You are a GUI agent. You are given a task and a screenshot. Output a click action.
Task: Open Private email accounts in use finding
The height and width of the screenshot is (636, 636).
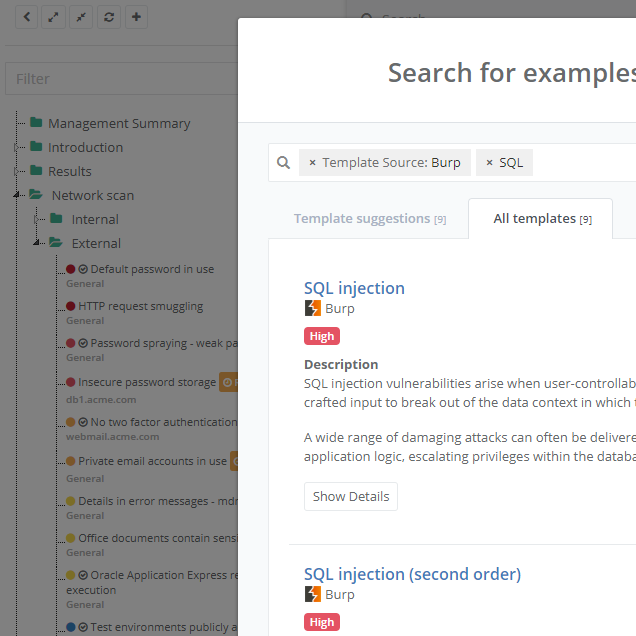point(153,461)
